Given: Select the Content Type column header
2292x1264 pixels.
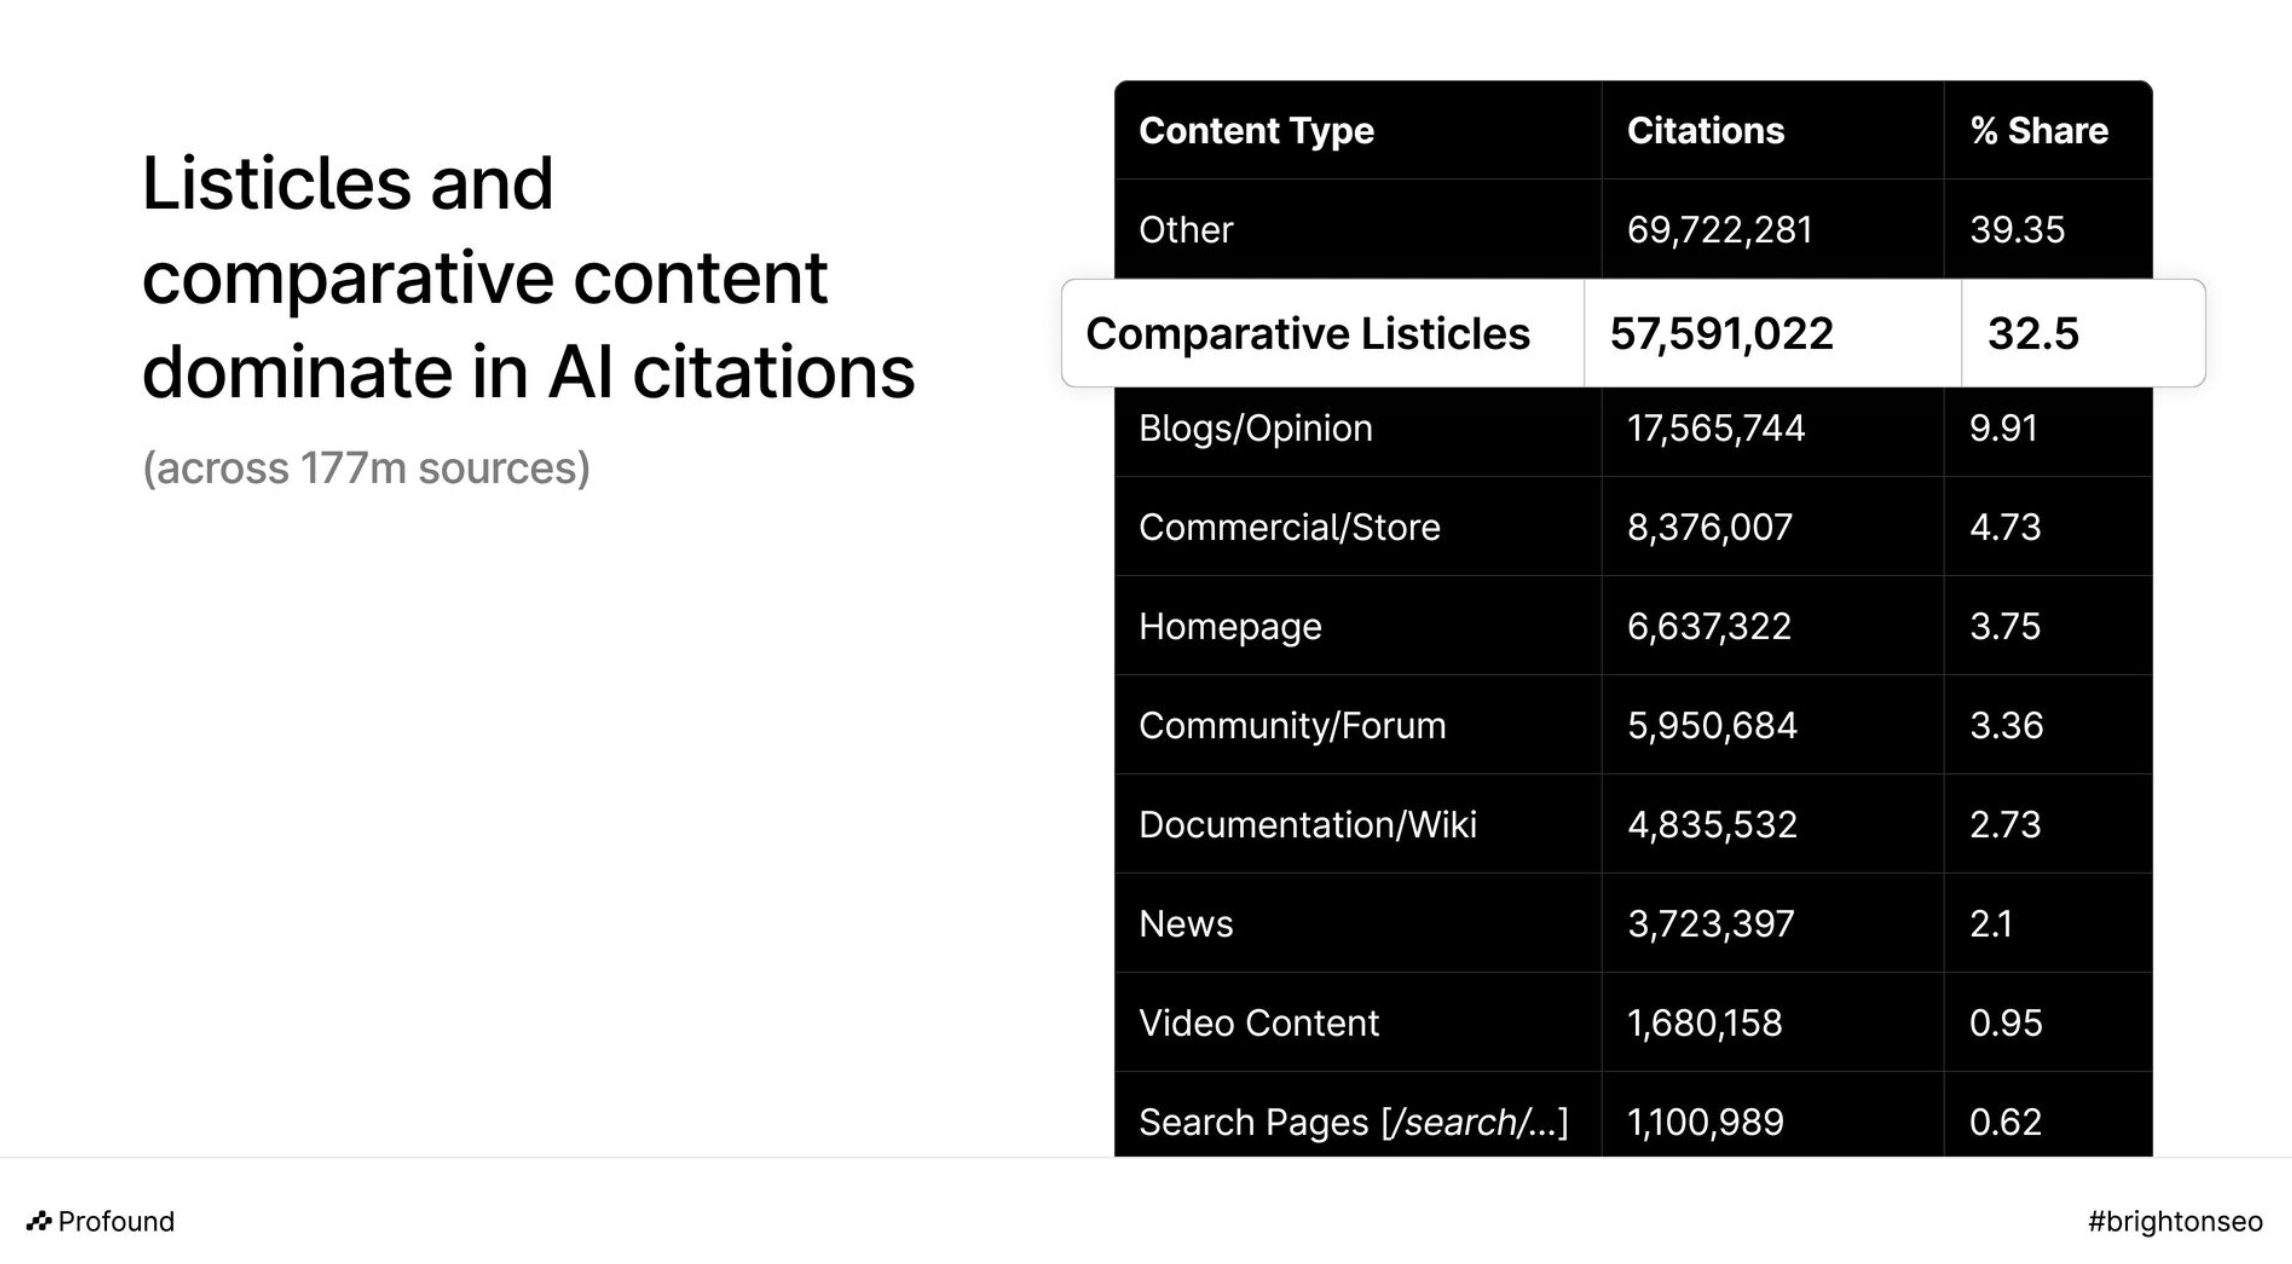Looking at the screenshot, I should [1256, 131].
